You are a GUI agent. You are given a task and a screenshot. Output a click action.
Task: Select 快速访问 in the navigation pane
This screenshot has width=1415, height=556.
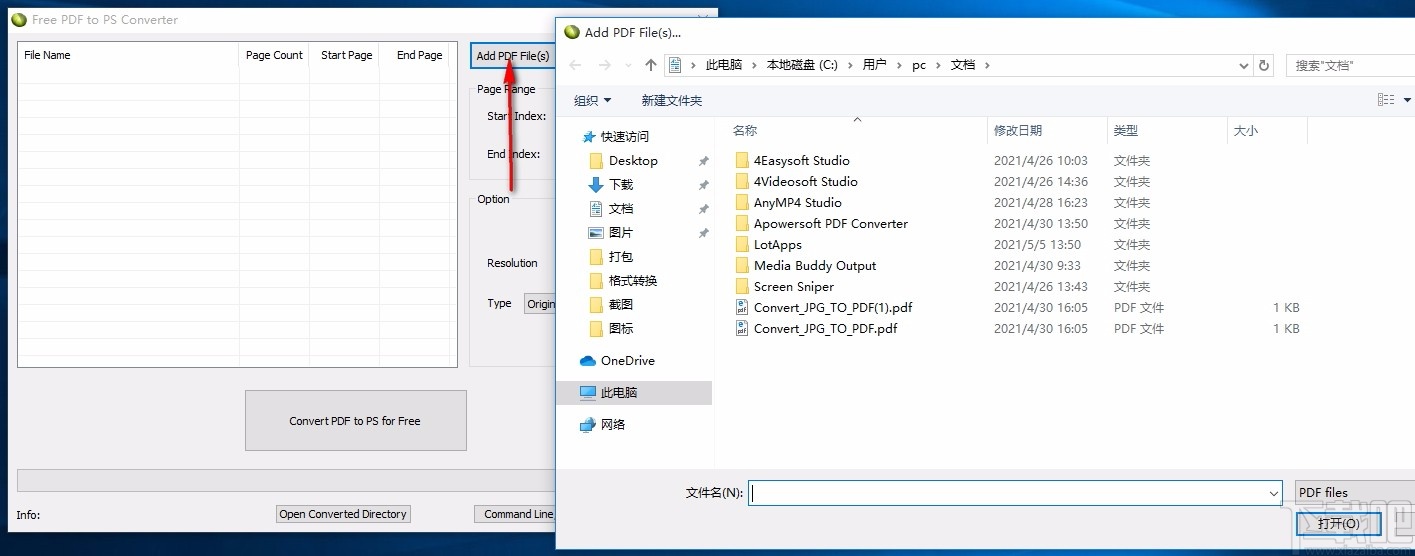624,136
